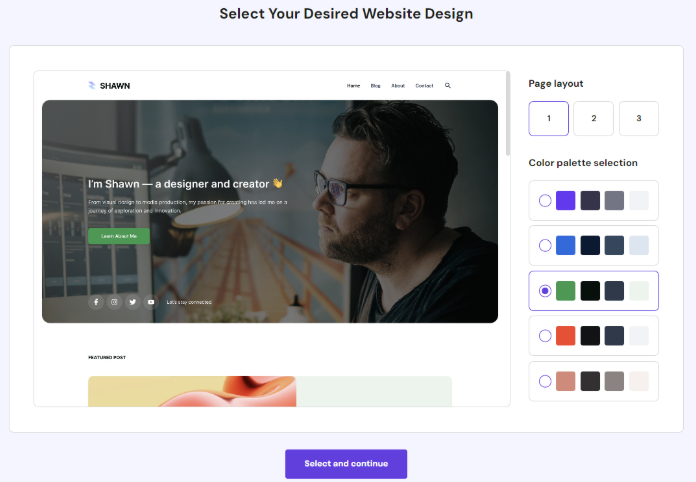Open the Blog link in preview navigation

coord(376,86)
